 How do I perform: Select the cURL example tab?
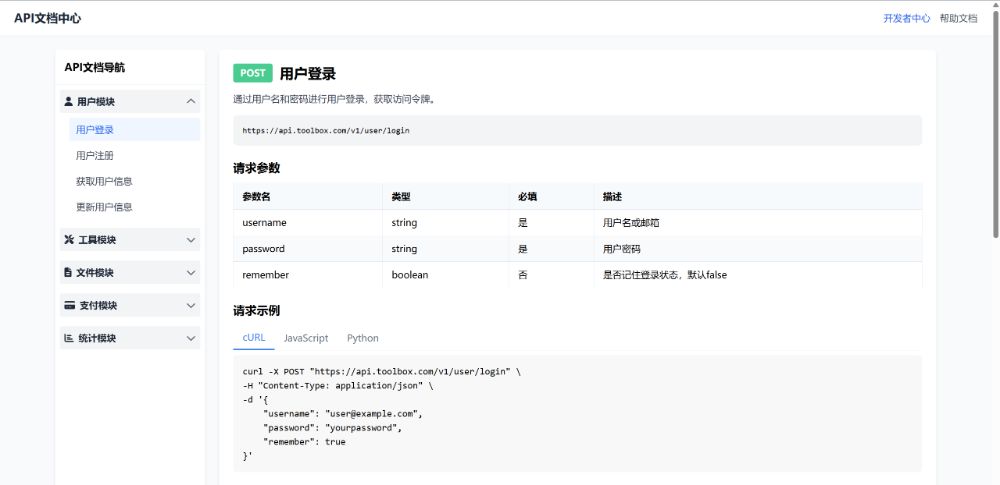tap(254, 338)
